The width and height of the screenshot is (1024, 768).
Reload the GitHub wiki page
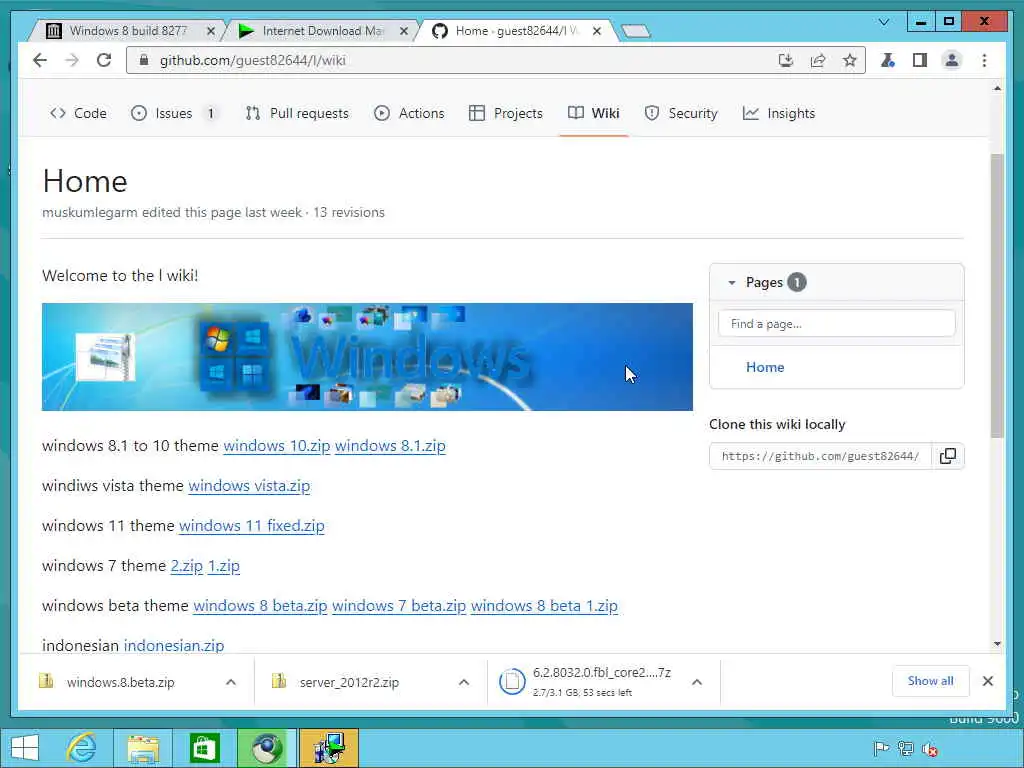click(104, 61)
